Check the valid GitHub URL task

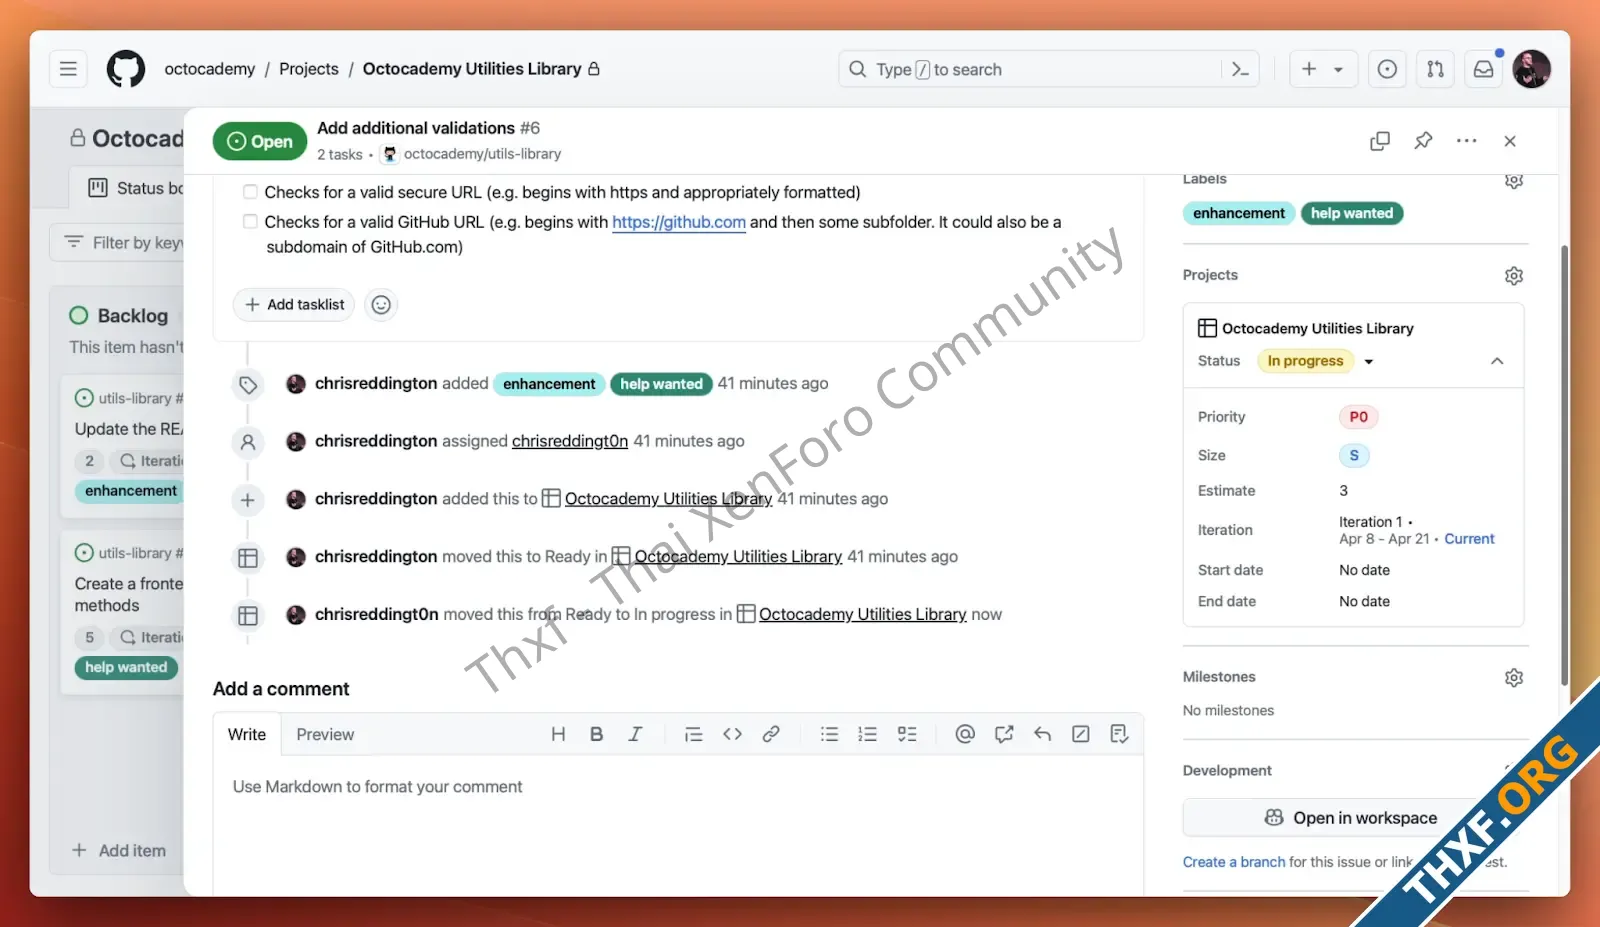coord(250,222)
